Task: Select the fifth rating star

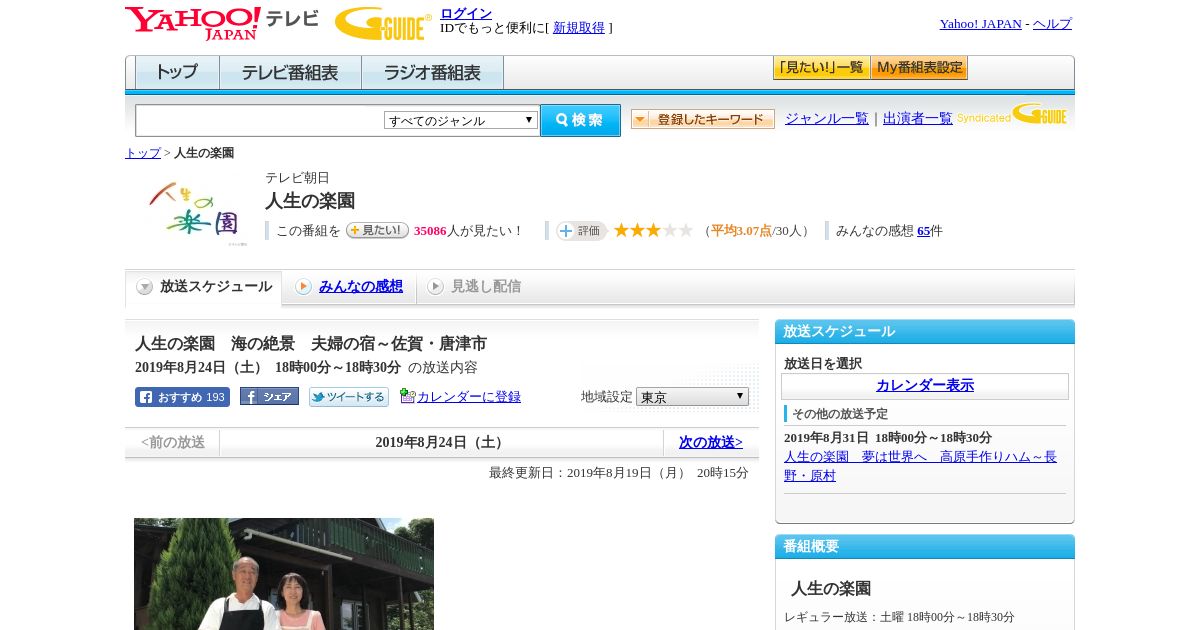Action: coord(685,230)
